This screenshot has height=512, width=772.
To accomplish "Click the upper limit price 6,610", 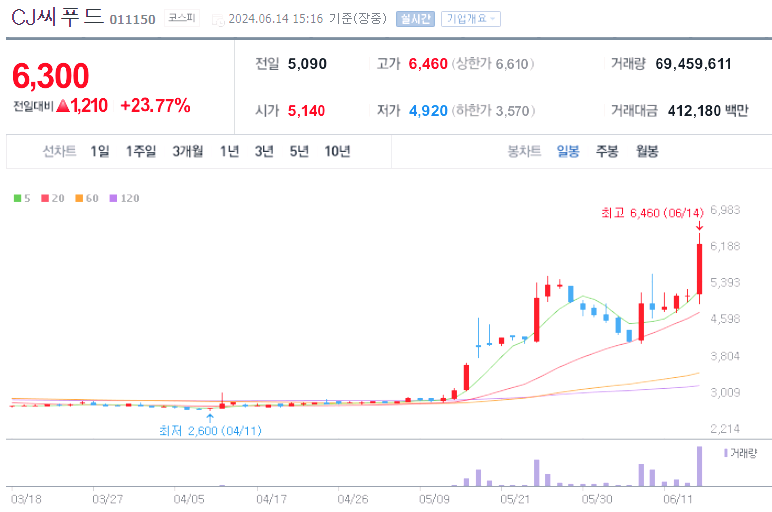I will point(512,64).
